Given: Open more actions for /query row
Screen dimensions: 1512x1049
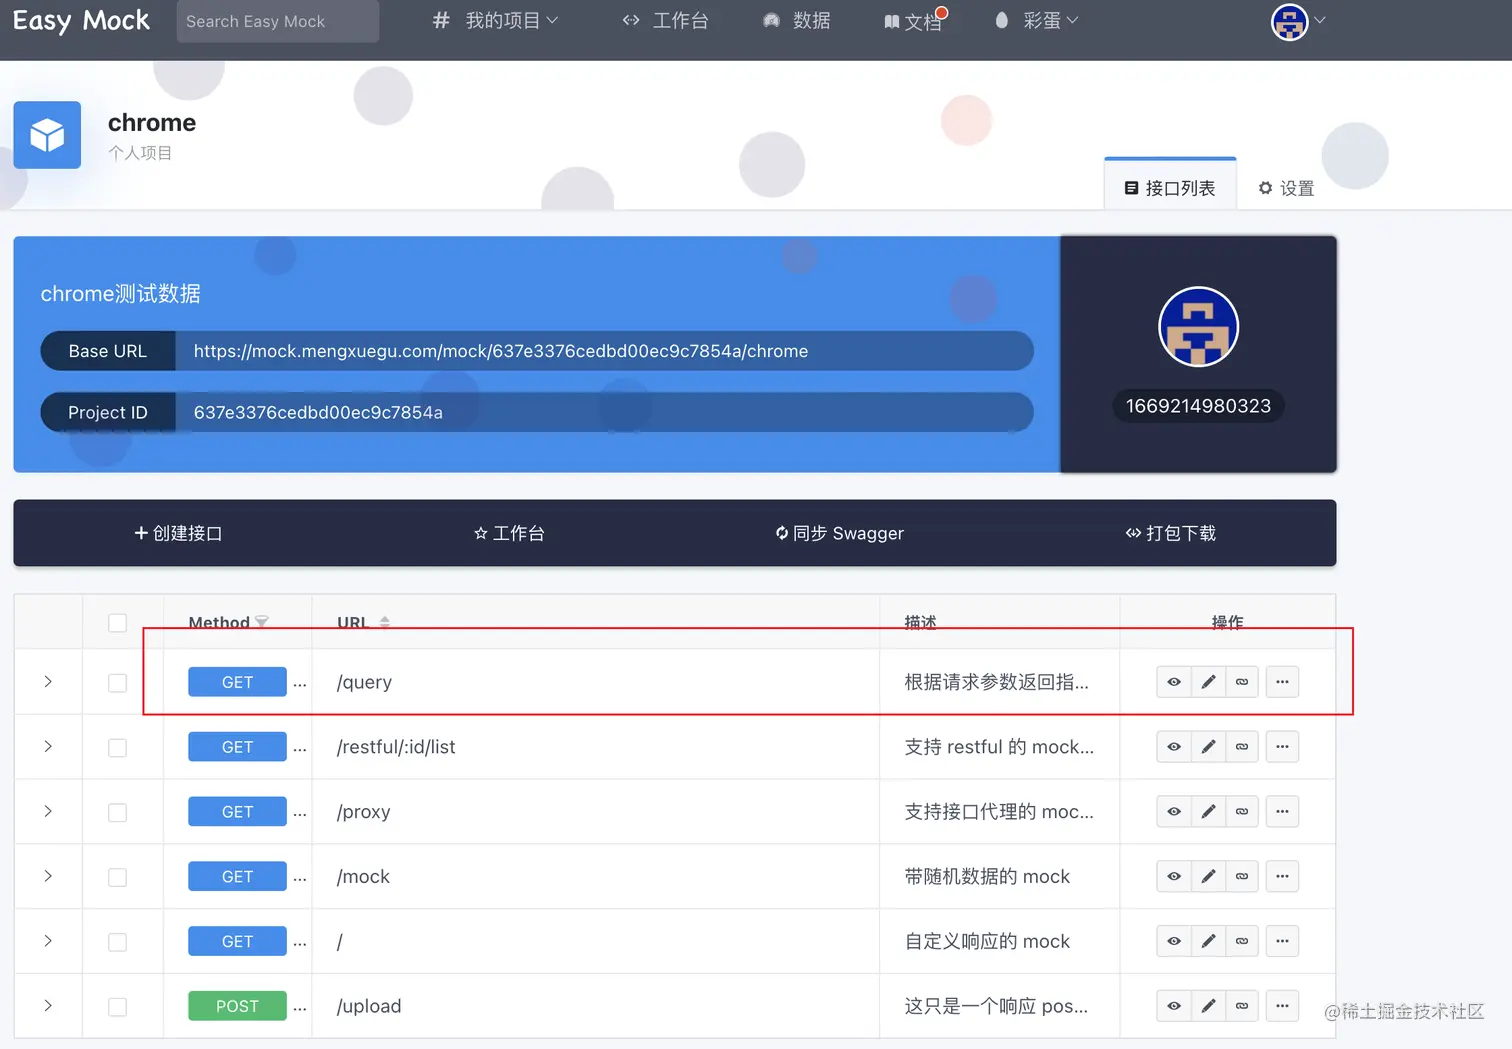Looking at the screenshot, I should tap(1282, 682).
